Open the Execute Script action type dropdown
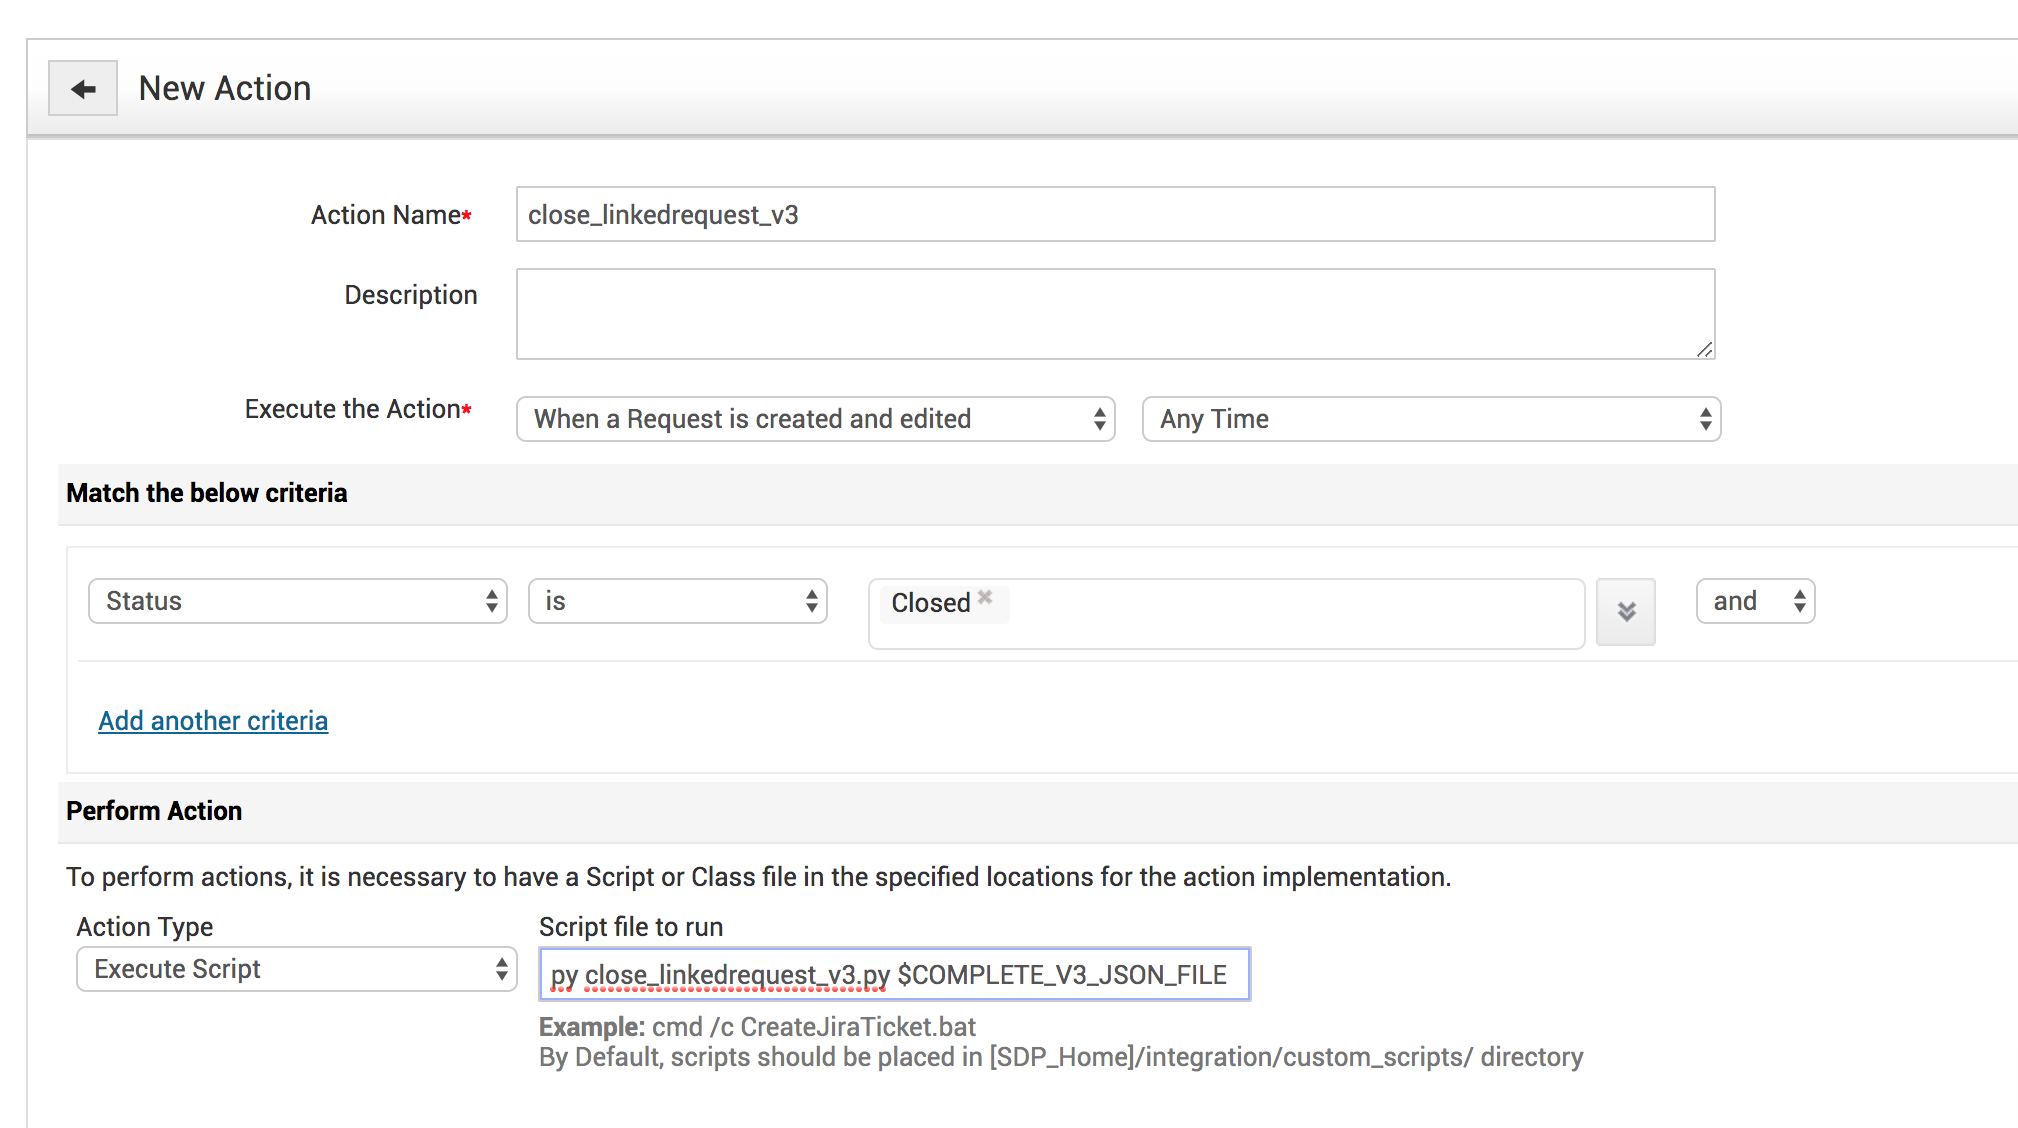This screenshot has width=2018, height=1128. (296, 969)
